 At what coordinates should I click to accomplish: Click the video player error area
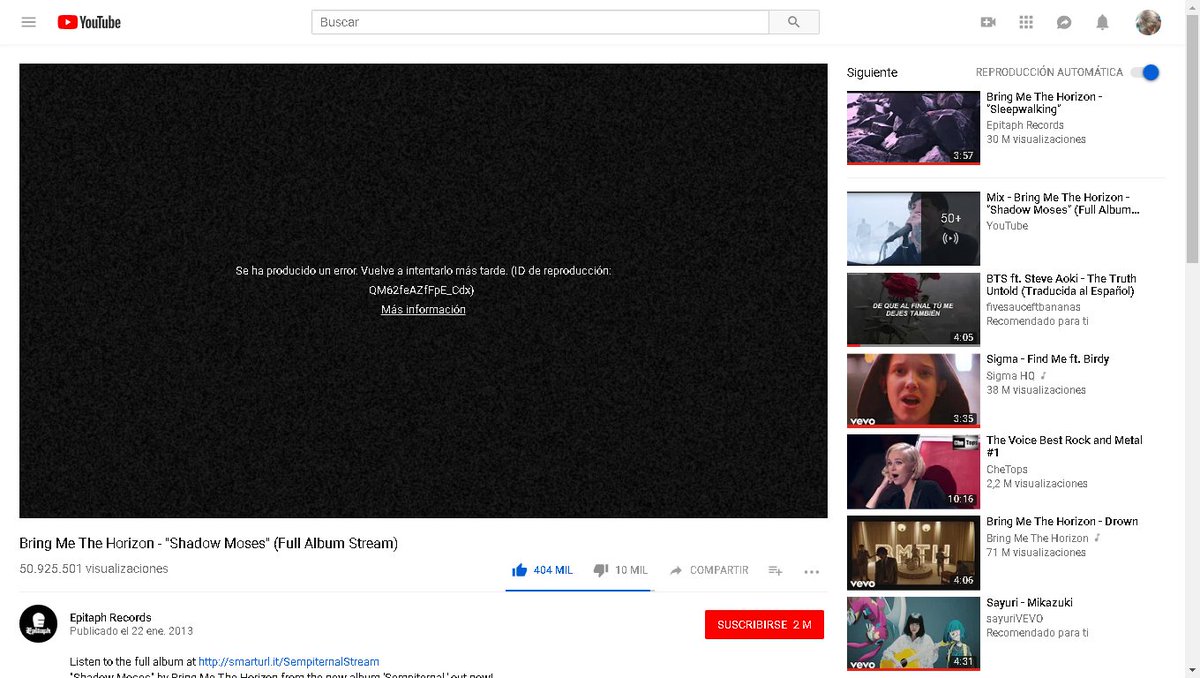click(x=423, y=290)
